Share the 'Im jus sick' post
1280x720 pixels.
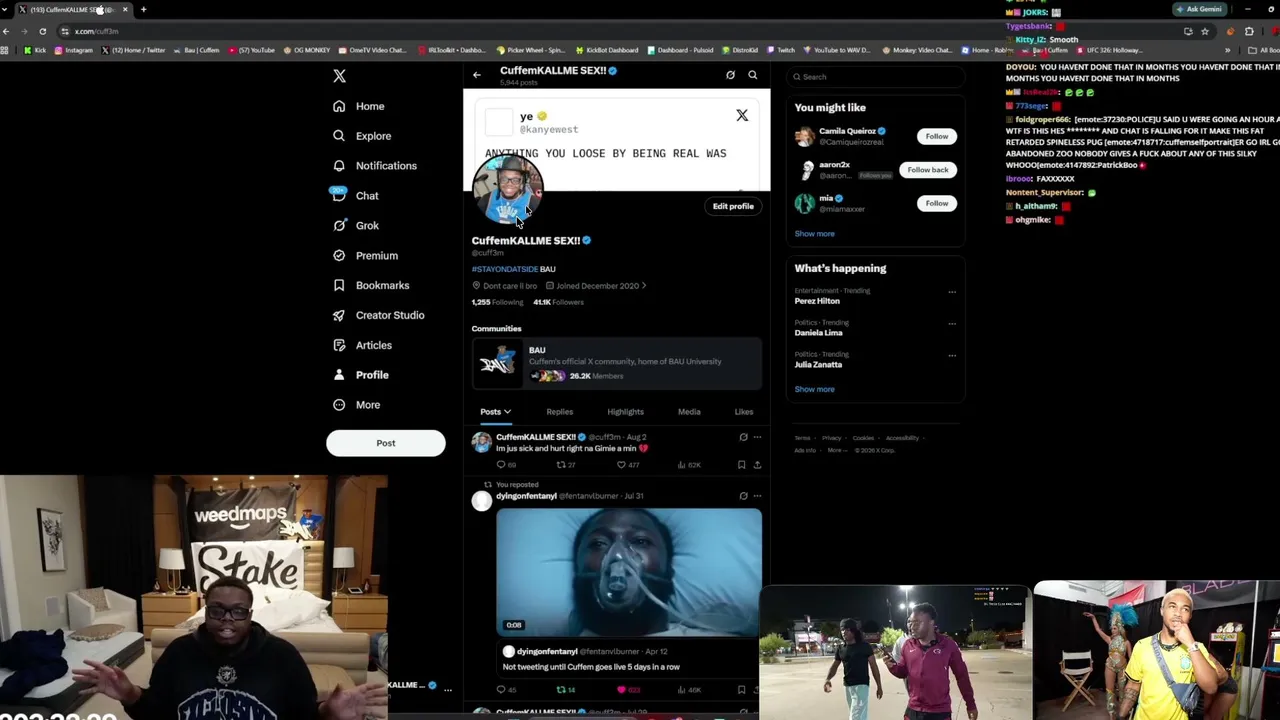[x=757, y=465]
